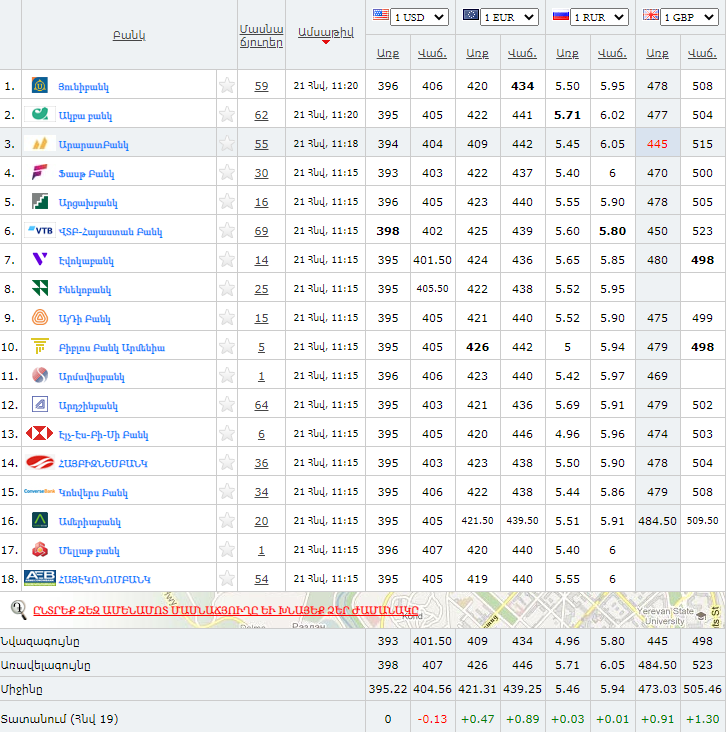
Task: Click the Acba bank logo in row 2
Action: coord(40,114)
